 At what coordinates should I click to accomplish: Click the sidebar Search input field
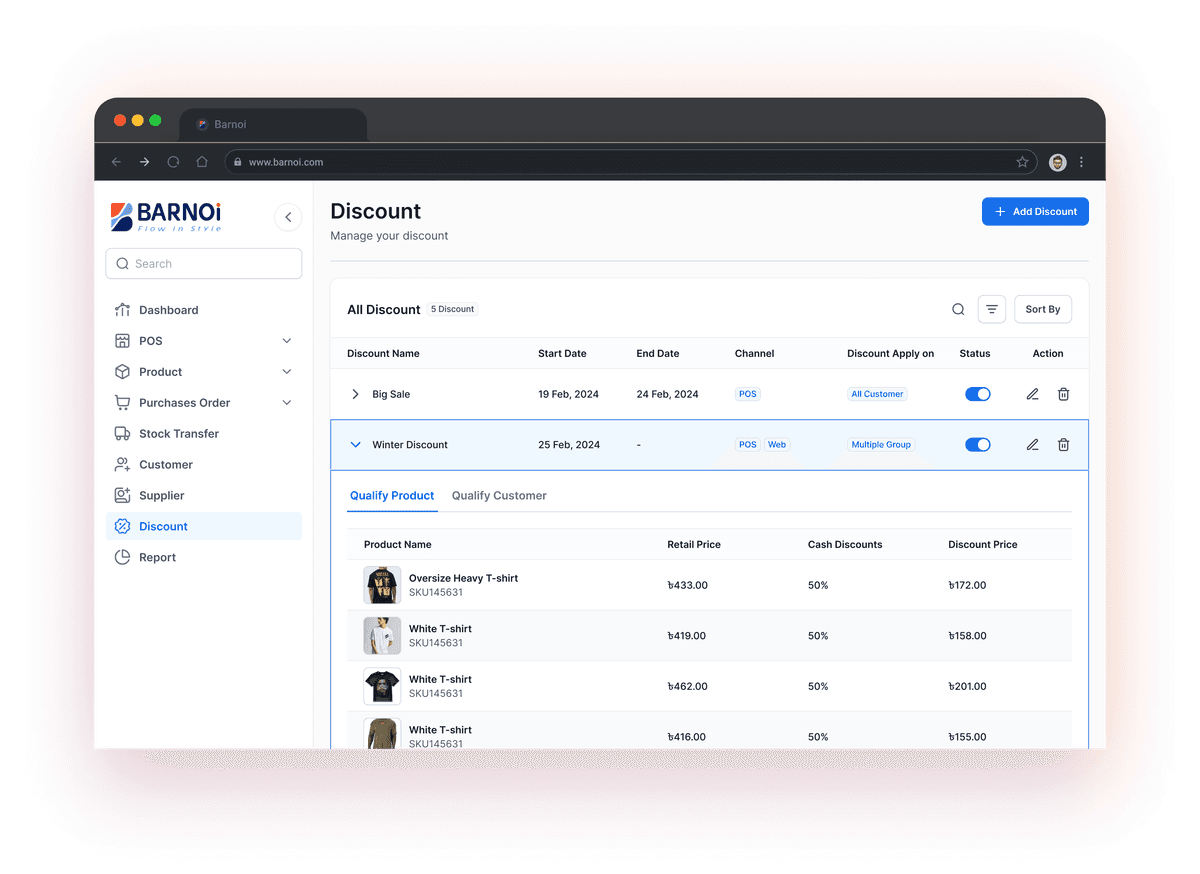204,264
